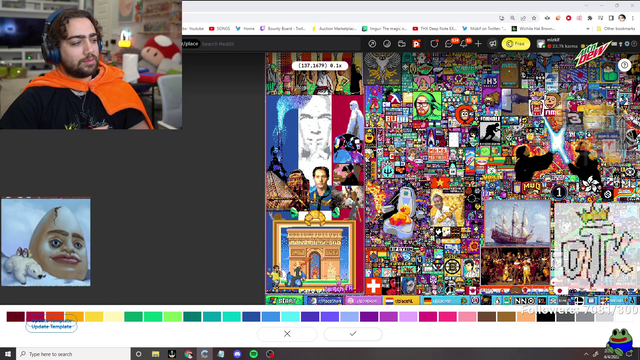The height and width of the screenshot is (360, 640).
Task: Open the SONOS bookmark
Action: point(220,29)
